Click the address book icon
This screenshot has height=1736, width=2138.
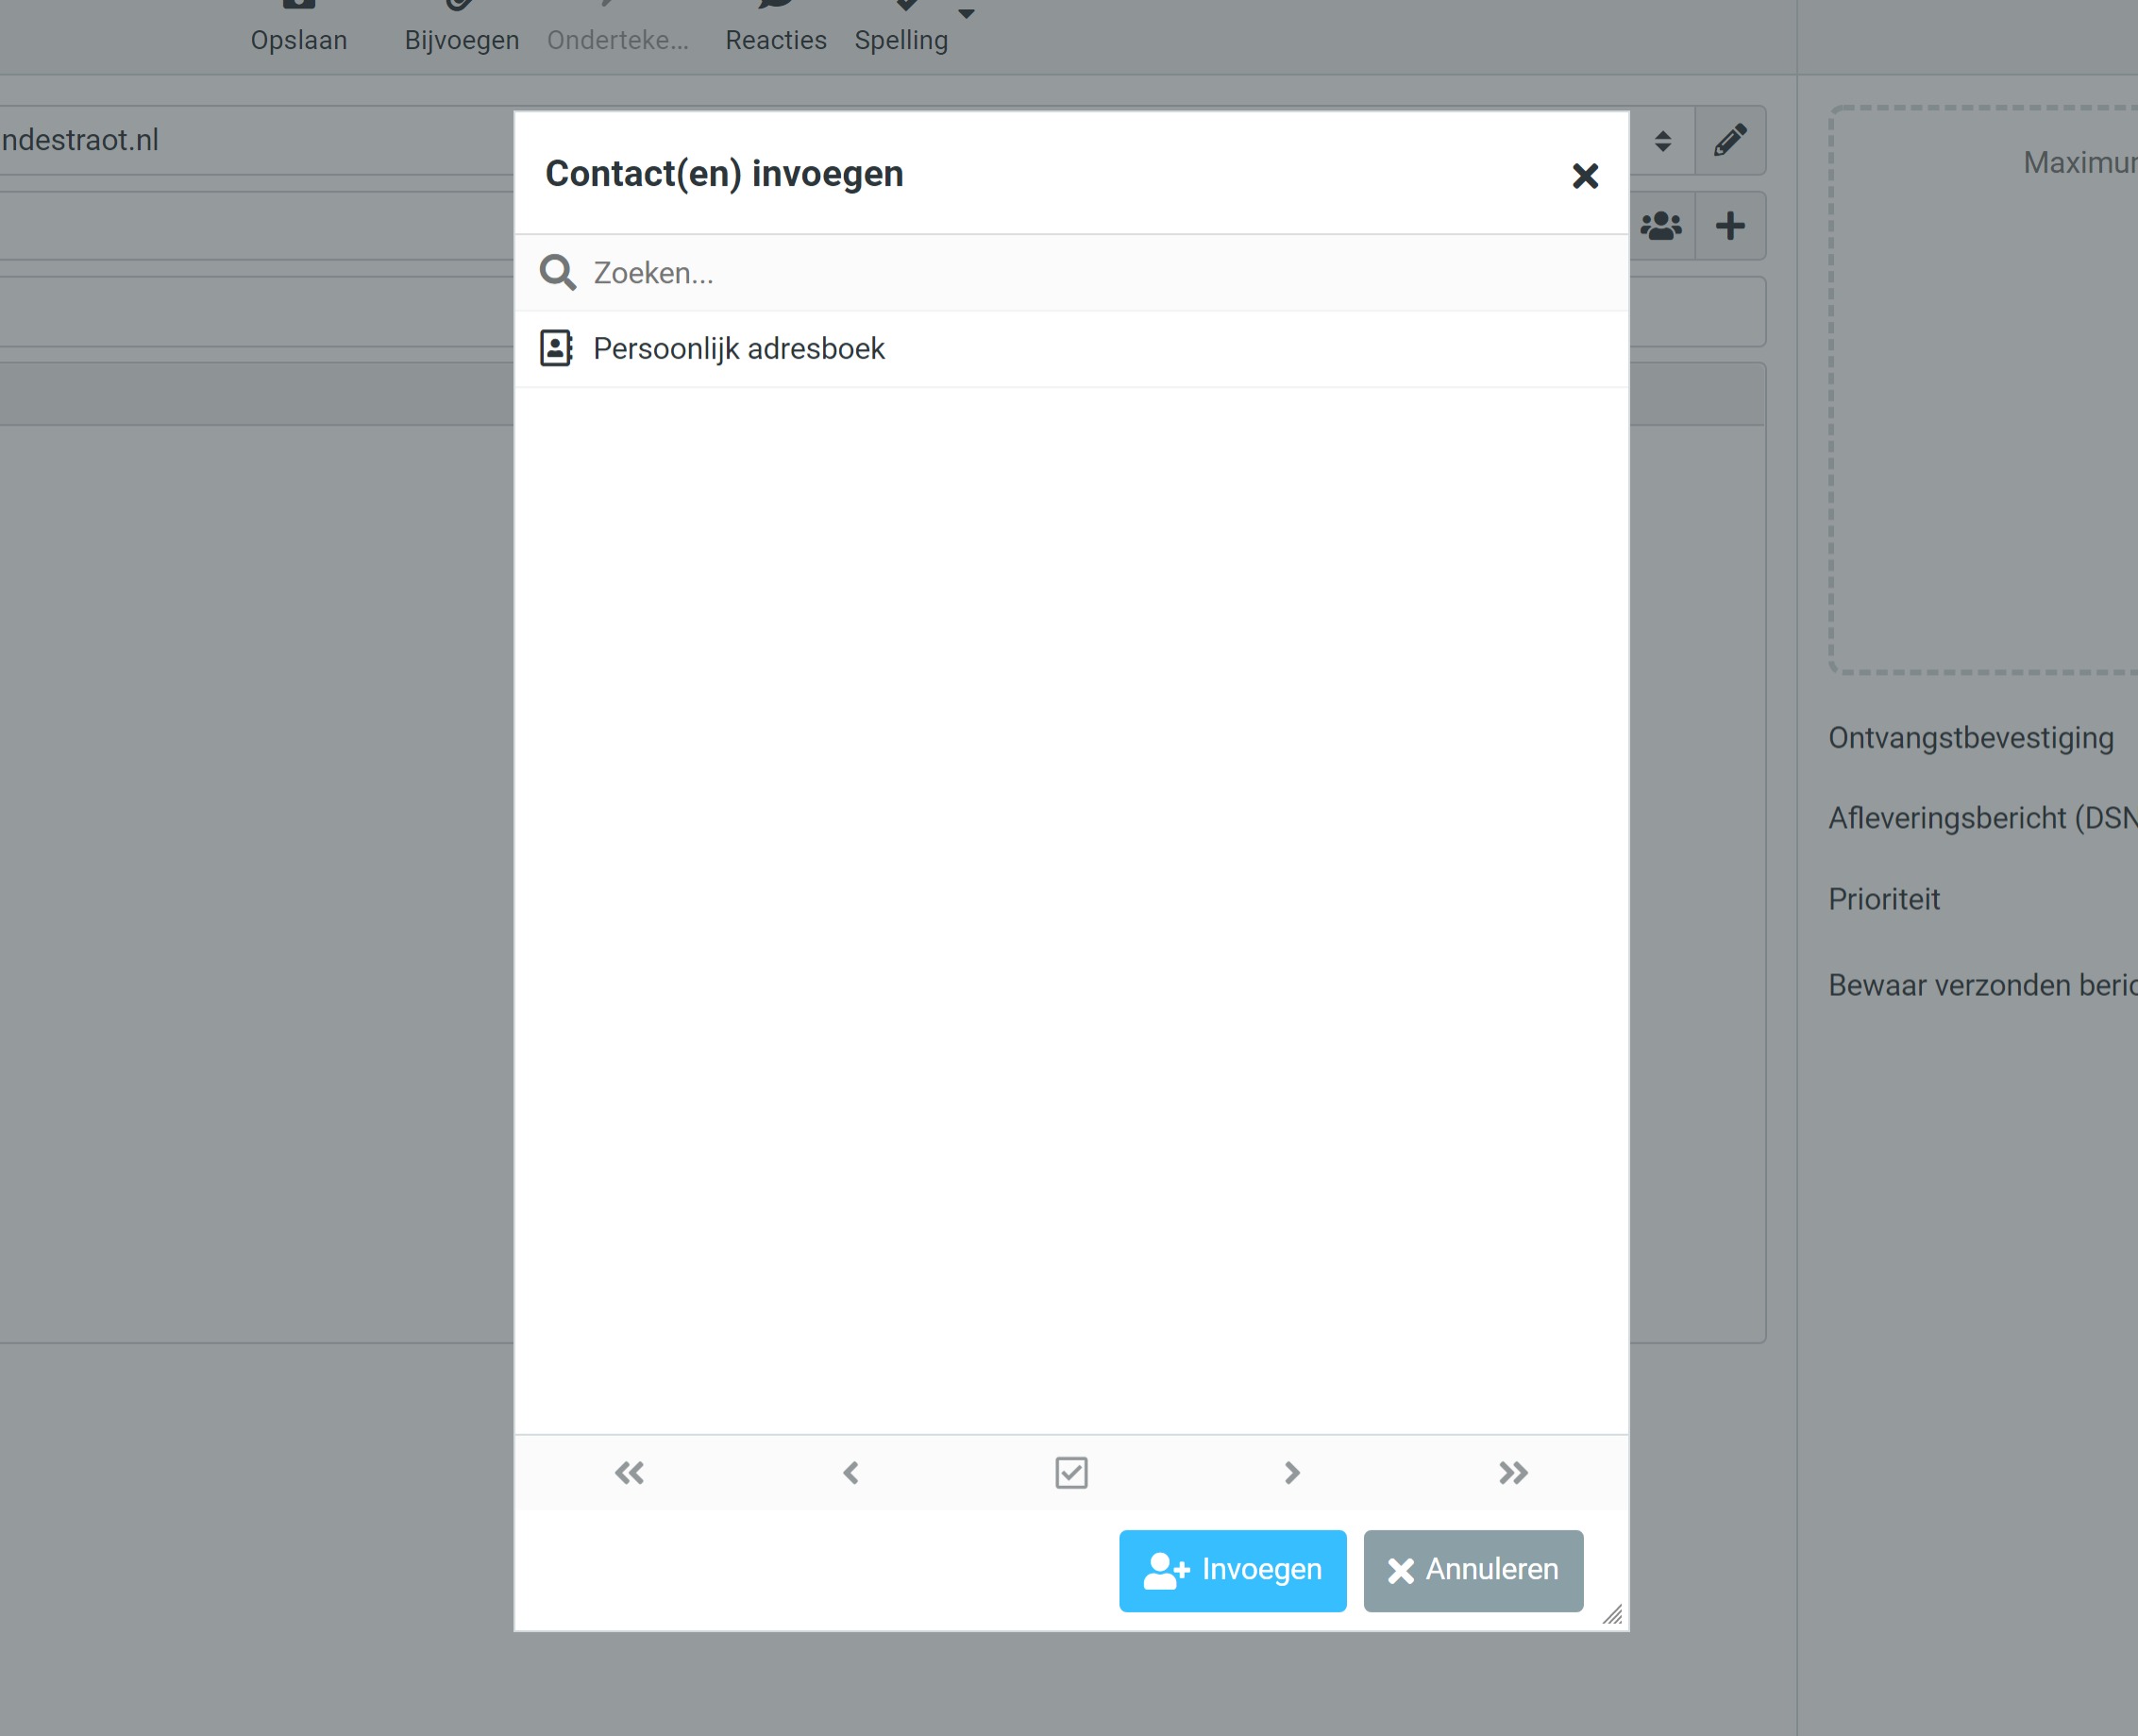pos(556,349)
